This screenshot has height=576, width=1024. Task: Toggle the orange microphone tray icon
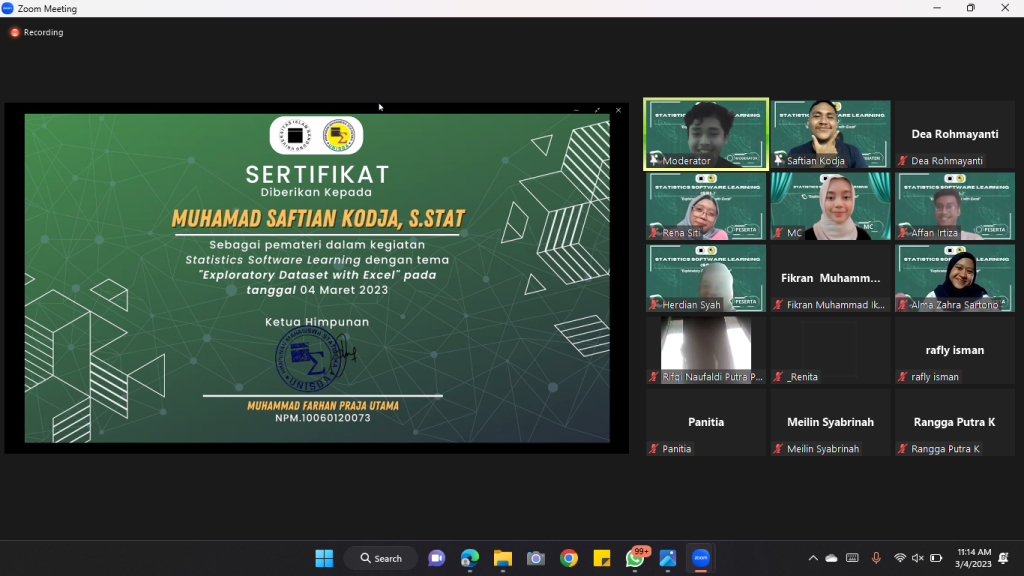pos(875,558)
